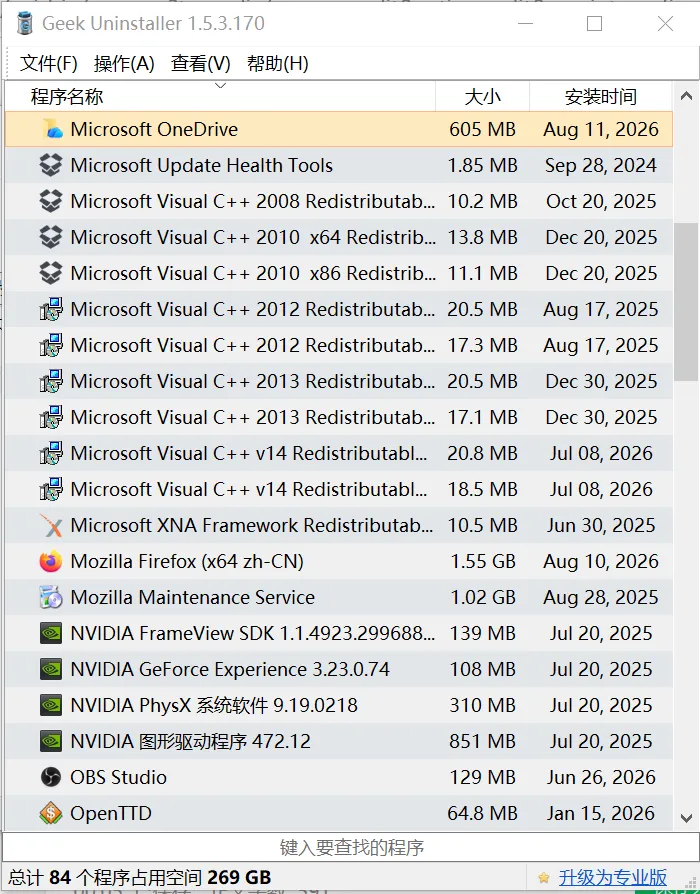Click the Geek Uninstaller title bar icon

click(x=25, y=24)
